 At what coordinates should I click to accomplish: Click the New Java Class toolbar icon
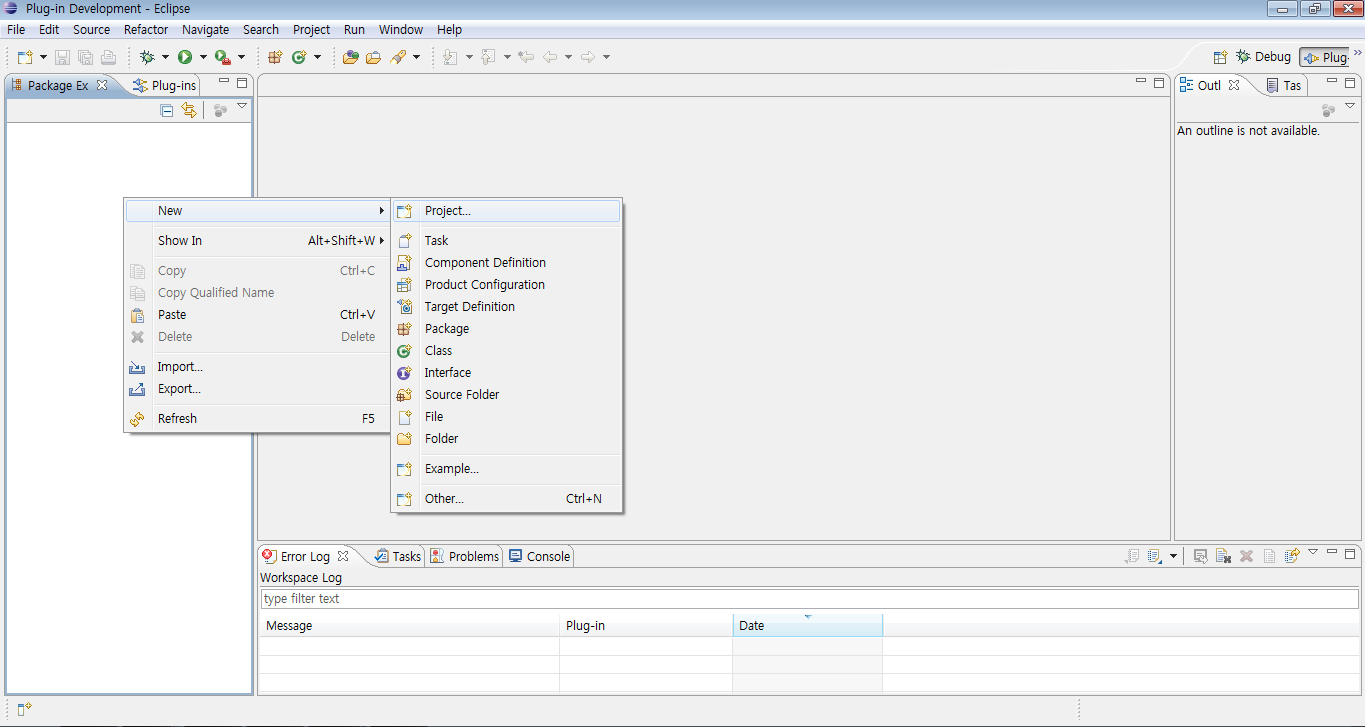coord(298,57)
